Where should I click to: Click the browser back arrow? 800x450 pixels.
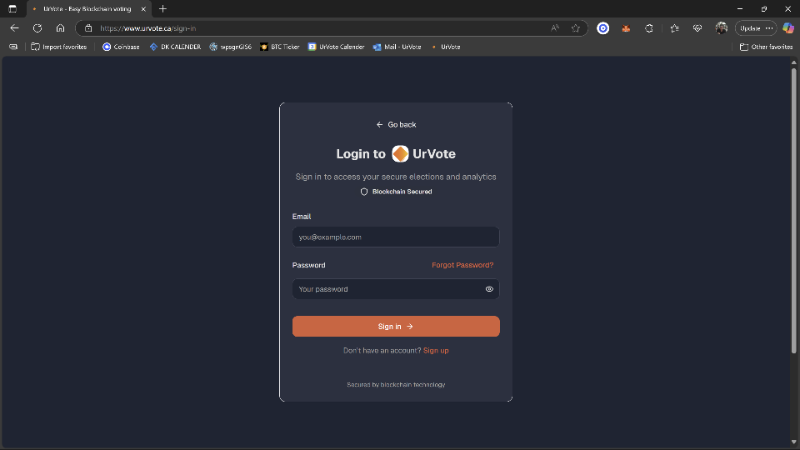pos(14,28)
